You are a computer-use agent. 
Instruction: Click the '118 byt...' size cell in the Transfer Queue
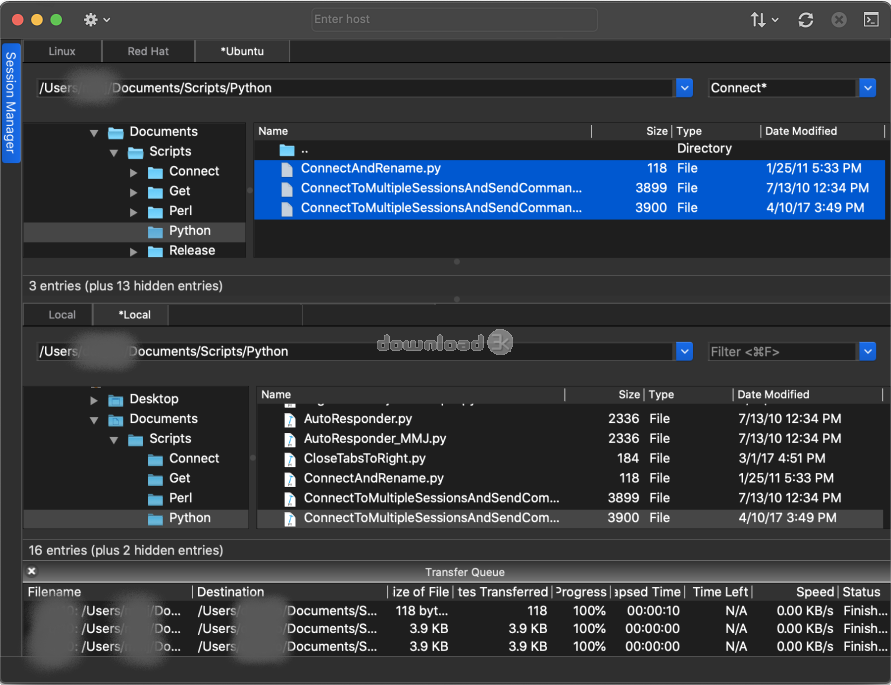pos(422,611)
